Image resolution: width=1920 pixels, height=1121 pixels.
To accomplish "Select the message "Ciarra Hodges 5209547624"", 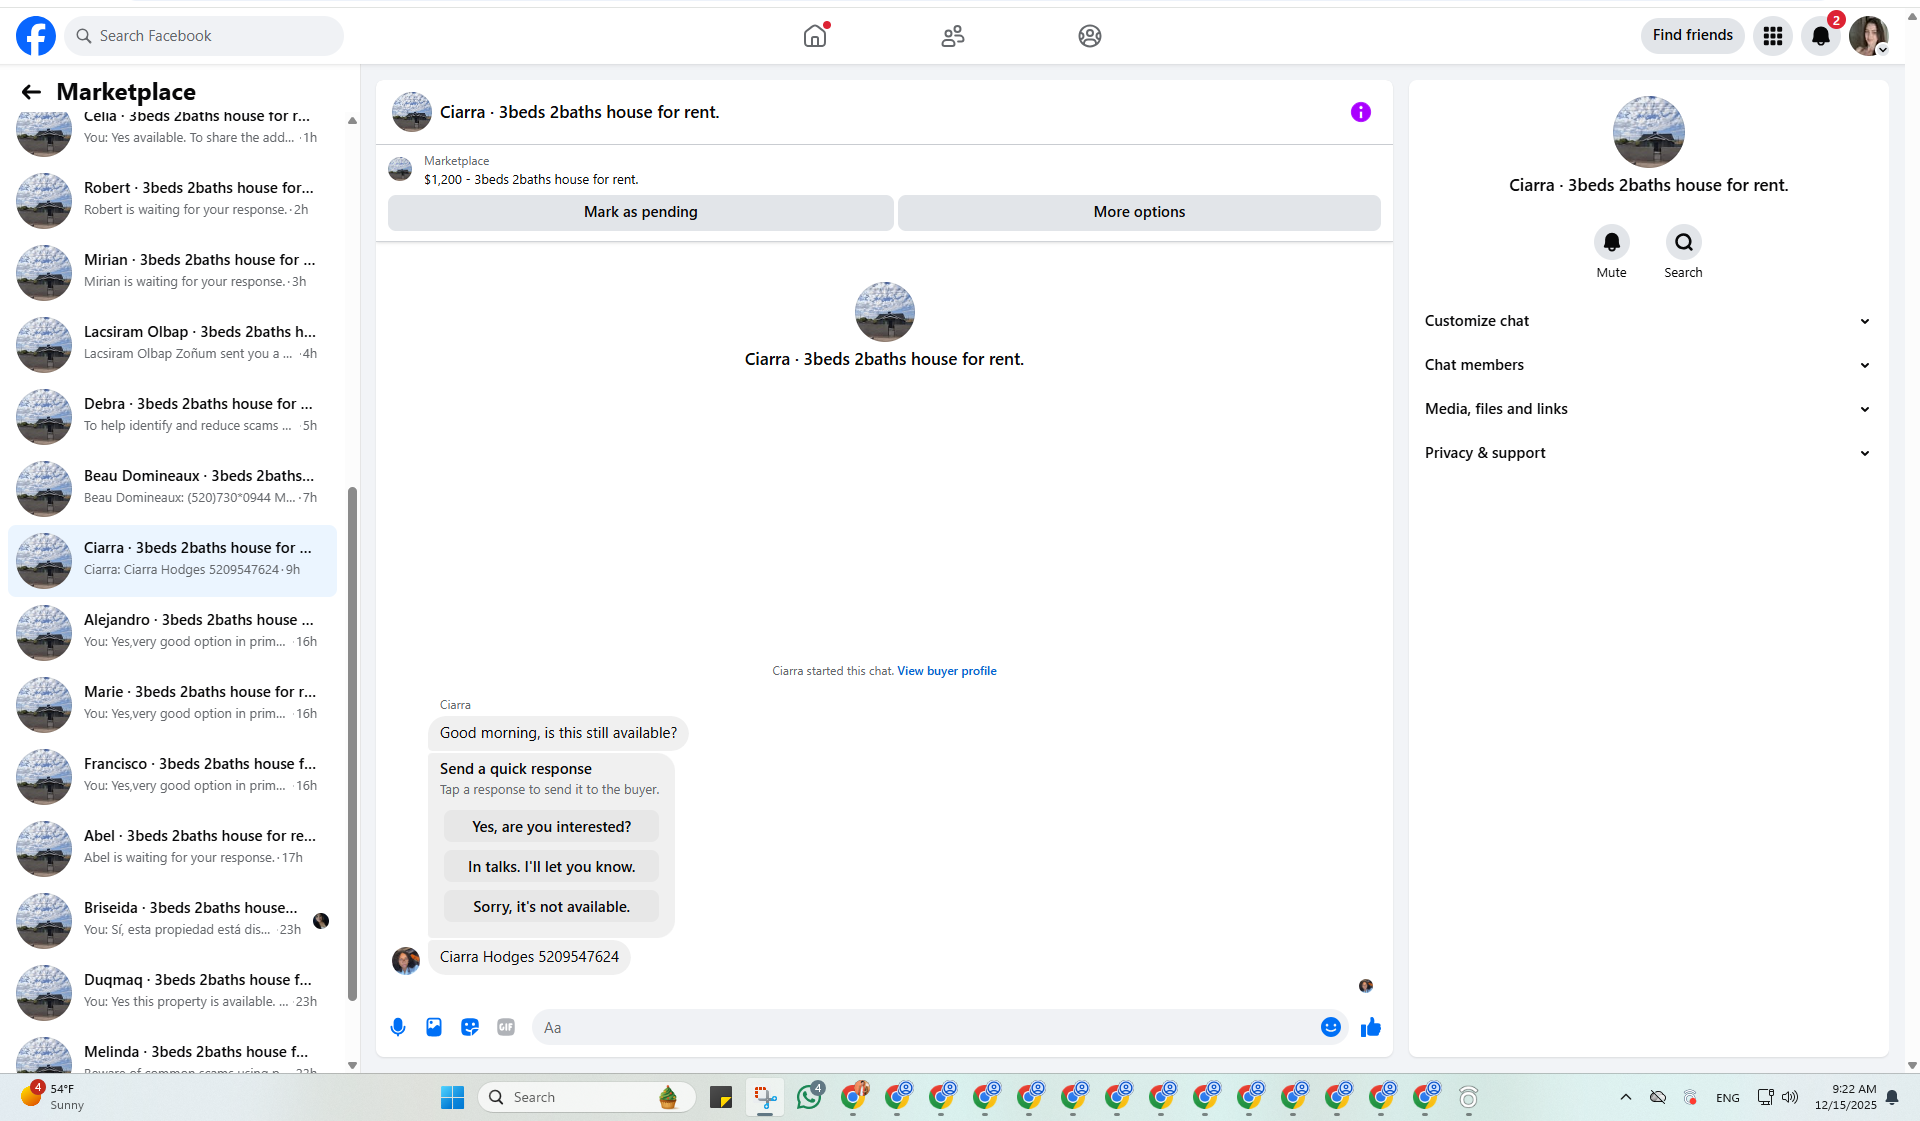I will click(x=529, y=957).
